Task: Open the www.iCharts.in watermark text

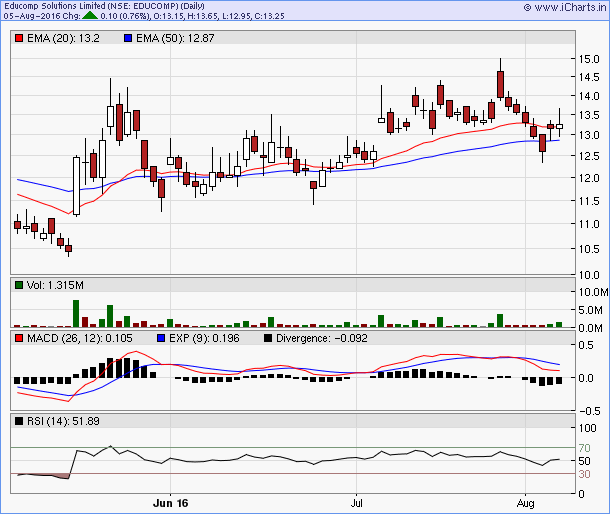Action: click(570, 7)
